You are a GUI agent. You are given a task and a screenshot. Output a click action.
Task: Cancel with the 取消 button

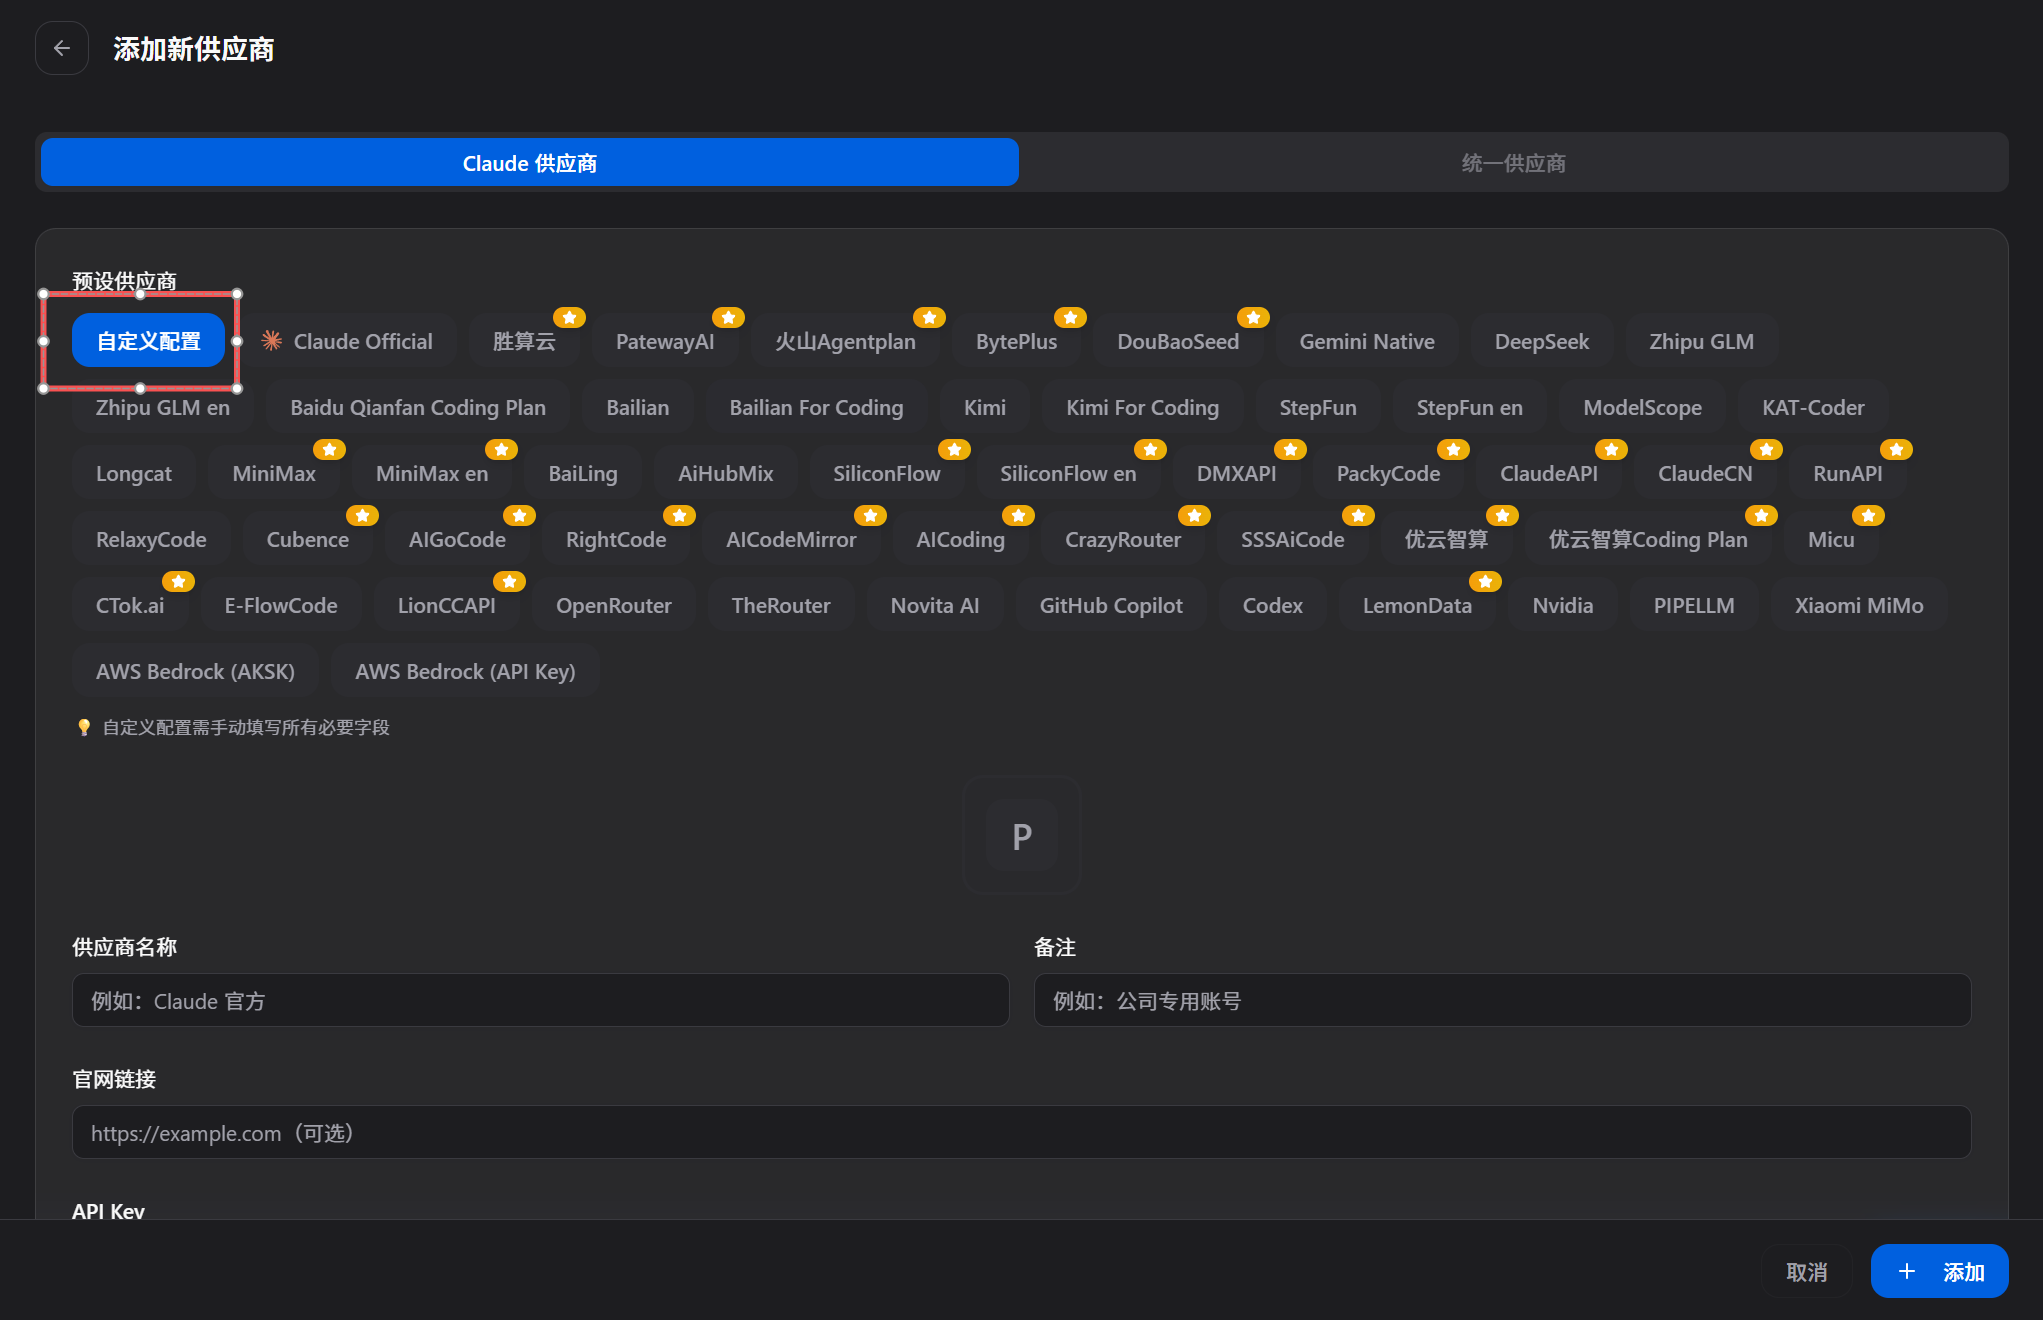(x=1806, y=1271)
